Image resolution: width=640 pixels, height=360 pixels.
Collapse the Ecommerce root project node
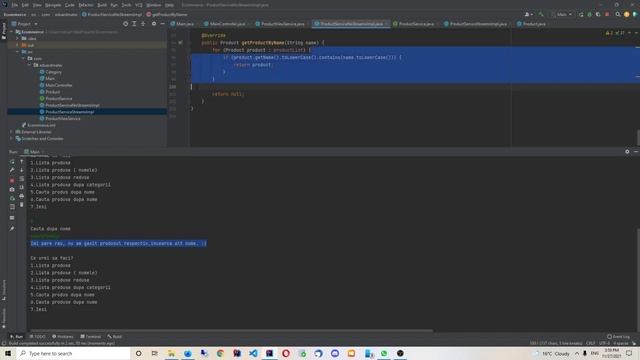11,31
